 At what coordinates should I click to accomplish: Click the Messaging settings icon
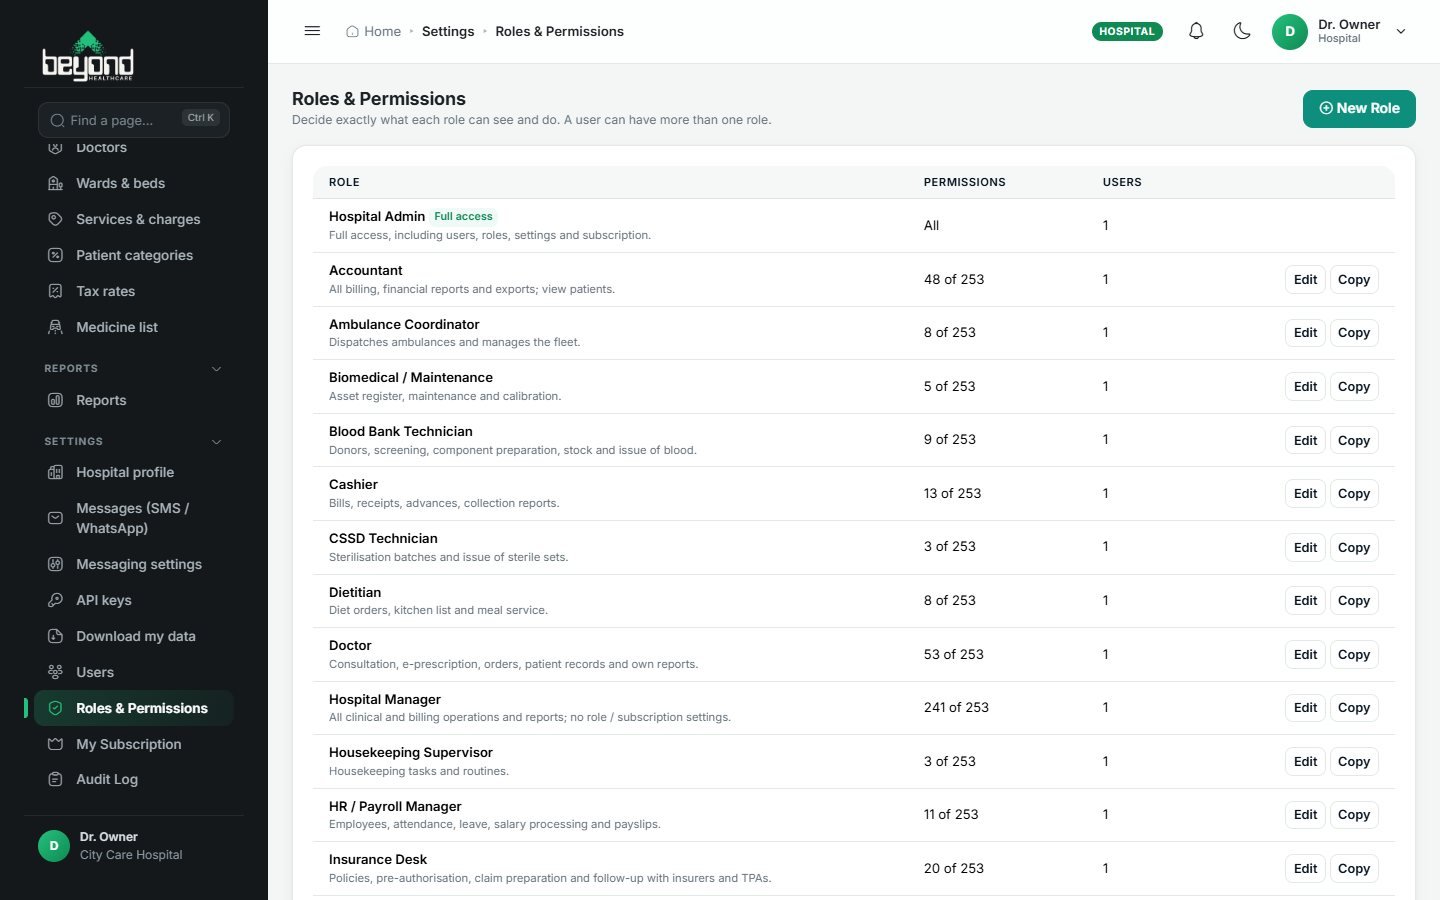[56, 564]
